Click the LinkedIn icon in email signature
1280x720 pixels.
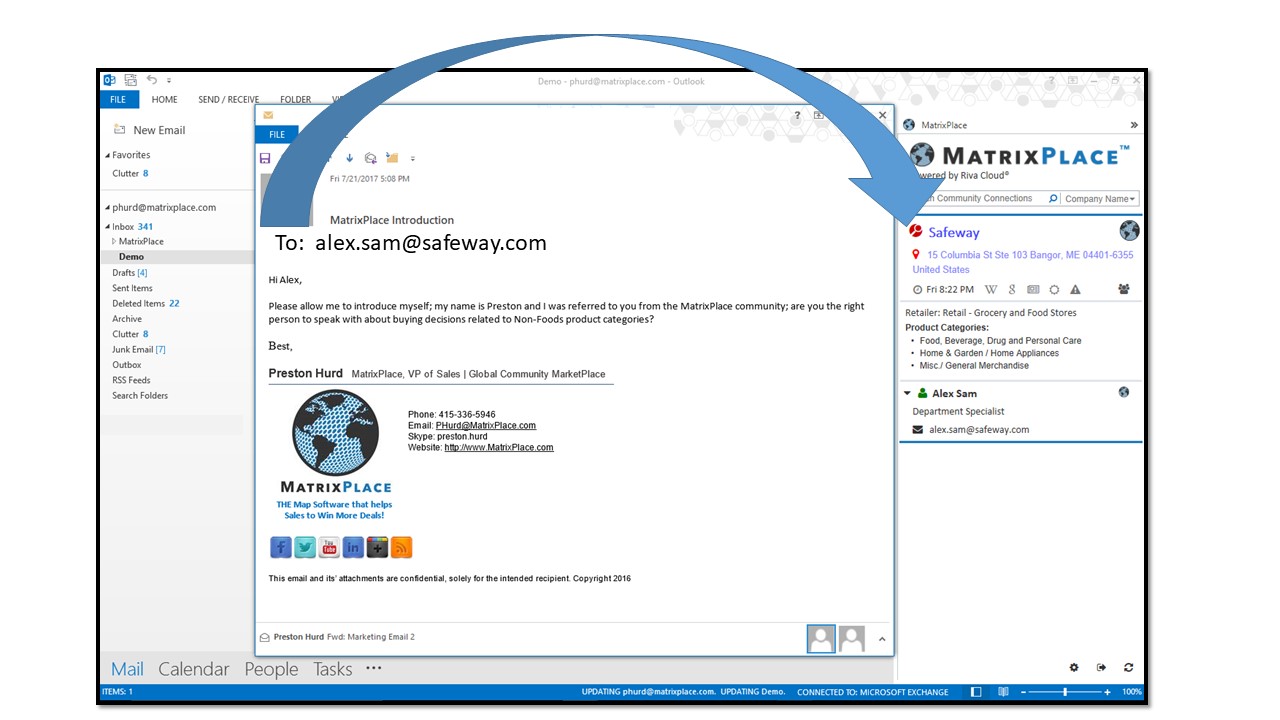[353, 547]
